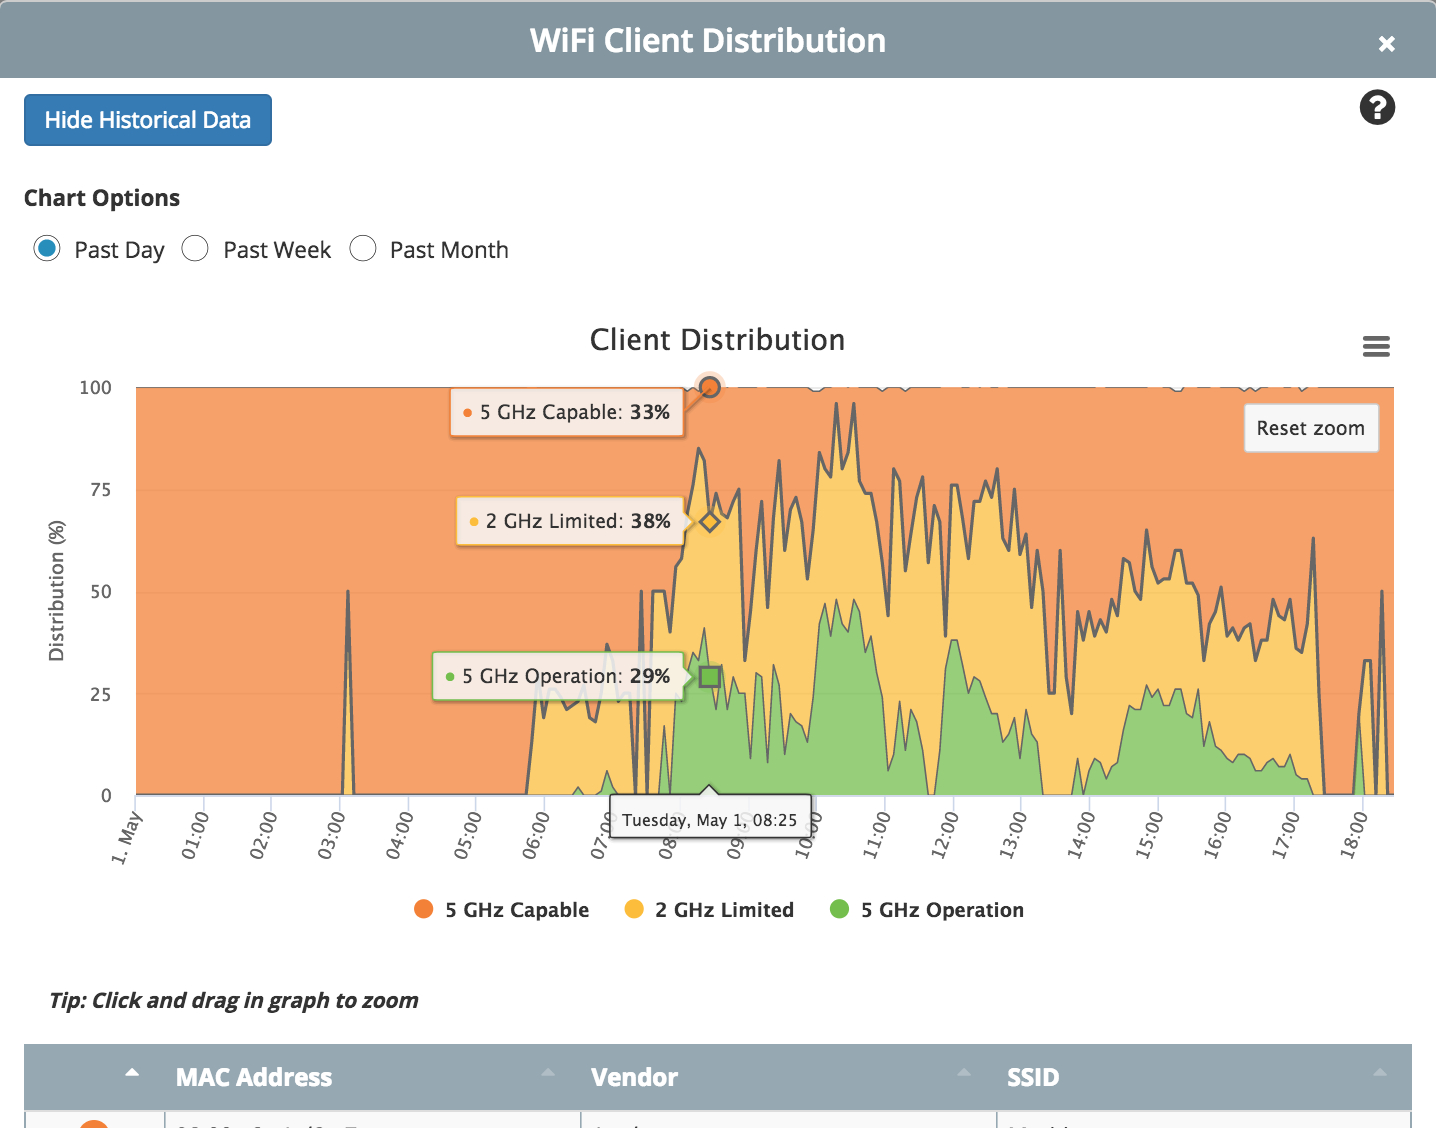Toggle 5 GHz Operation series in legend

pyautogui.click(x=942, y=910)
